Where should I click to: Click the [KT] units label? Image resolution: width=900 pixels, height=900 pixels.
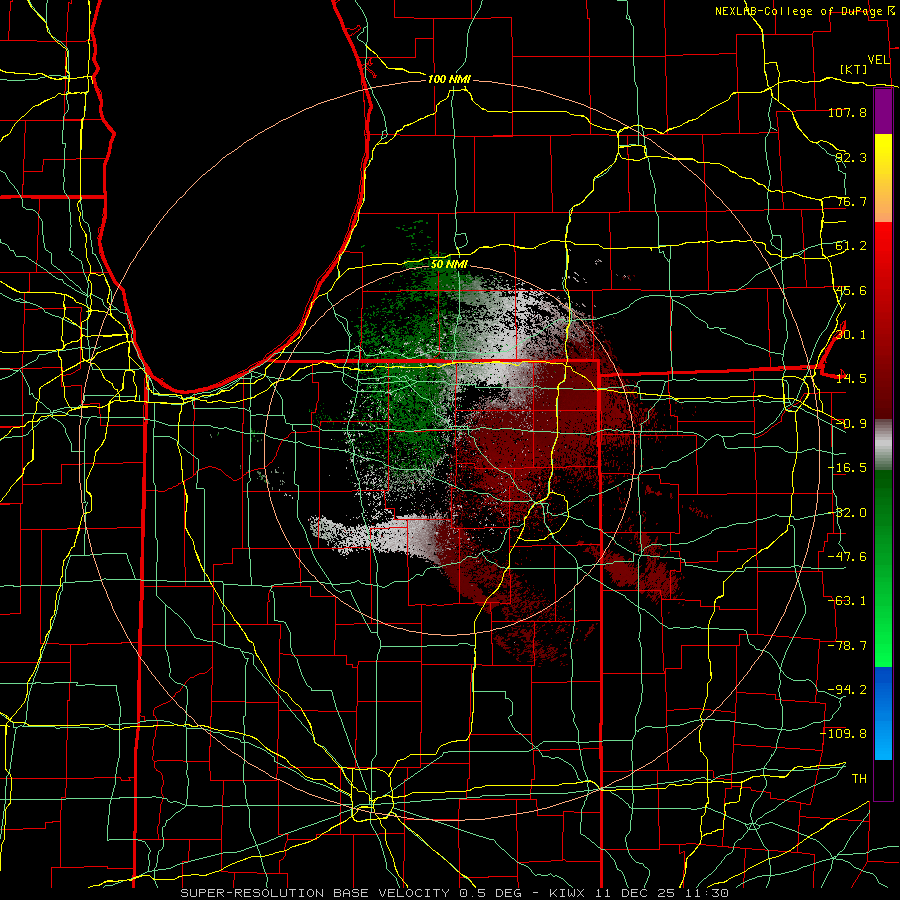[854, 69]
